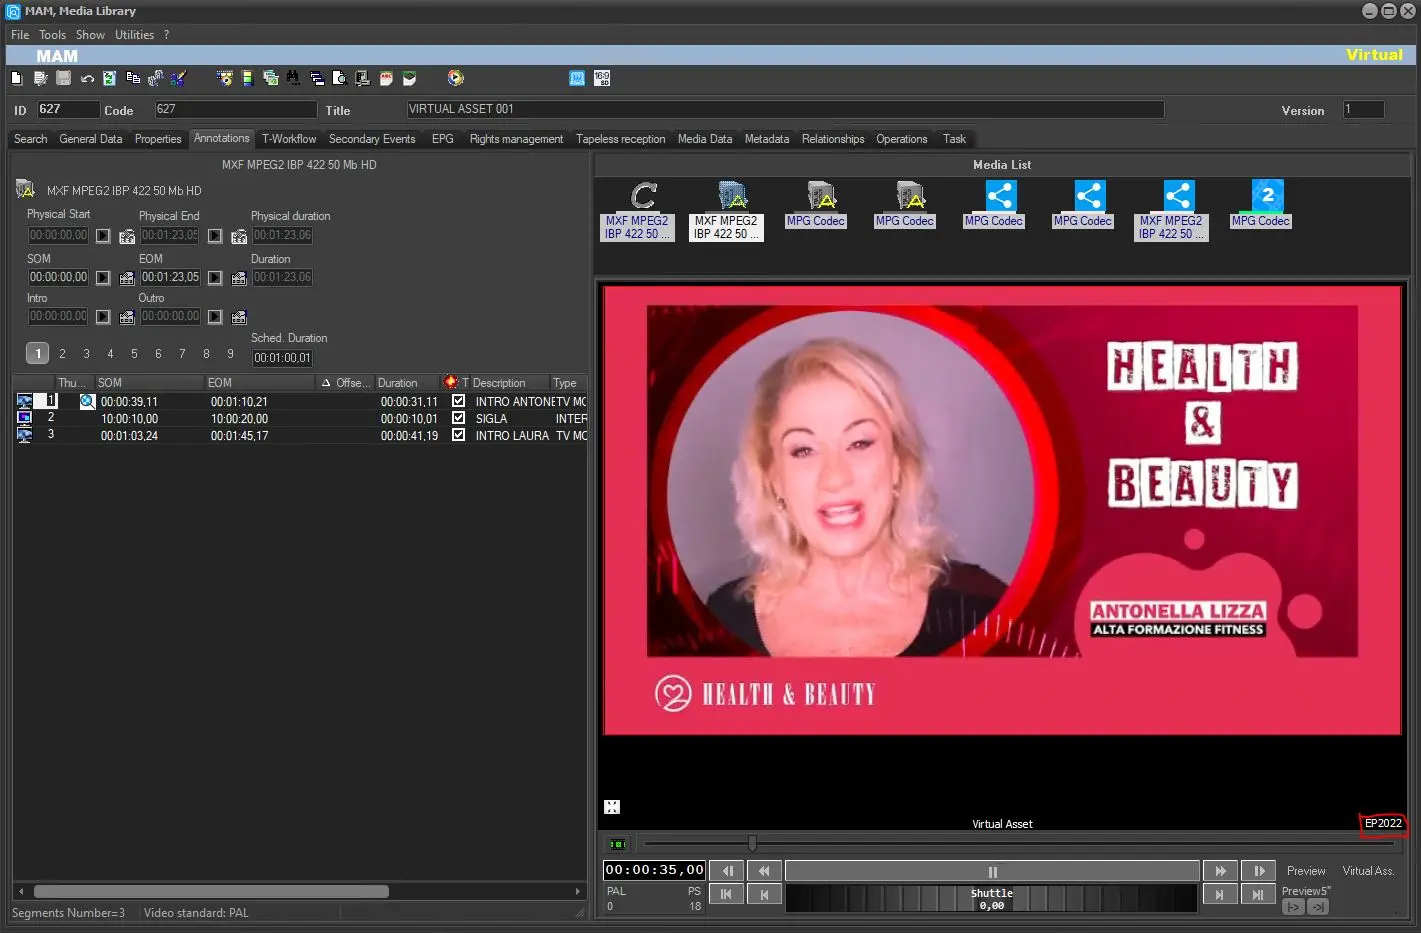This screenshot has width=1421, height=933.
Task: Click the 16:9 aspect ratio icon
Action: (602, 78)
